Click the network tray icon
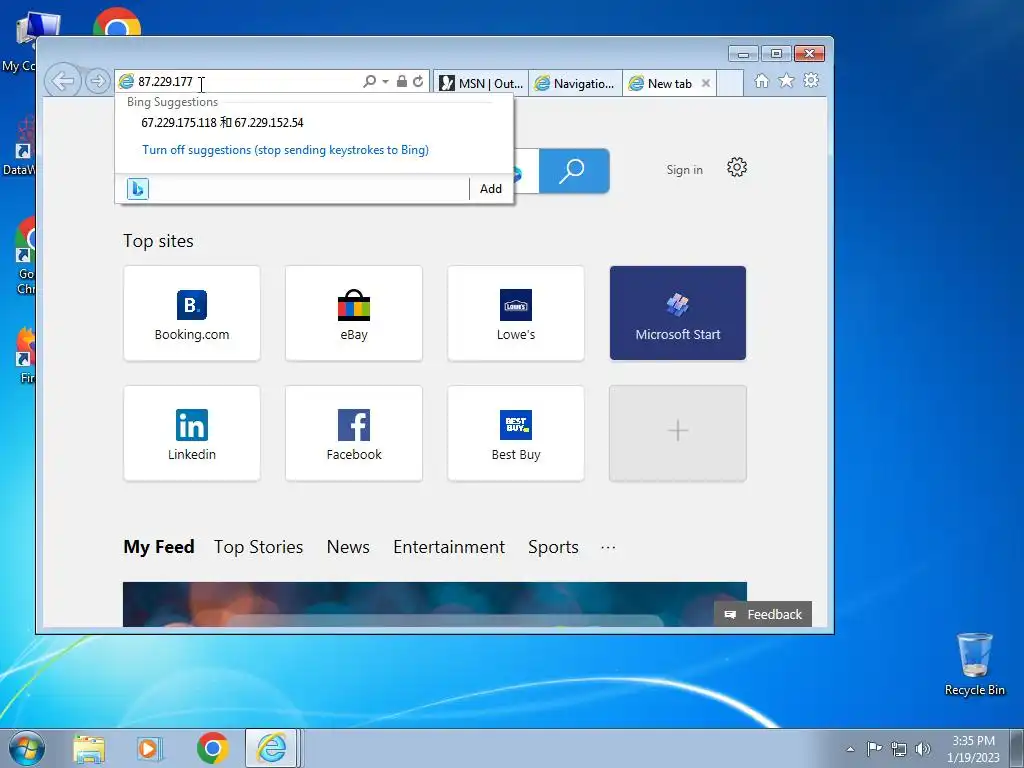Image resolution: width=1024 pixels, height=768 pixels. click(899, 749)
